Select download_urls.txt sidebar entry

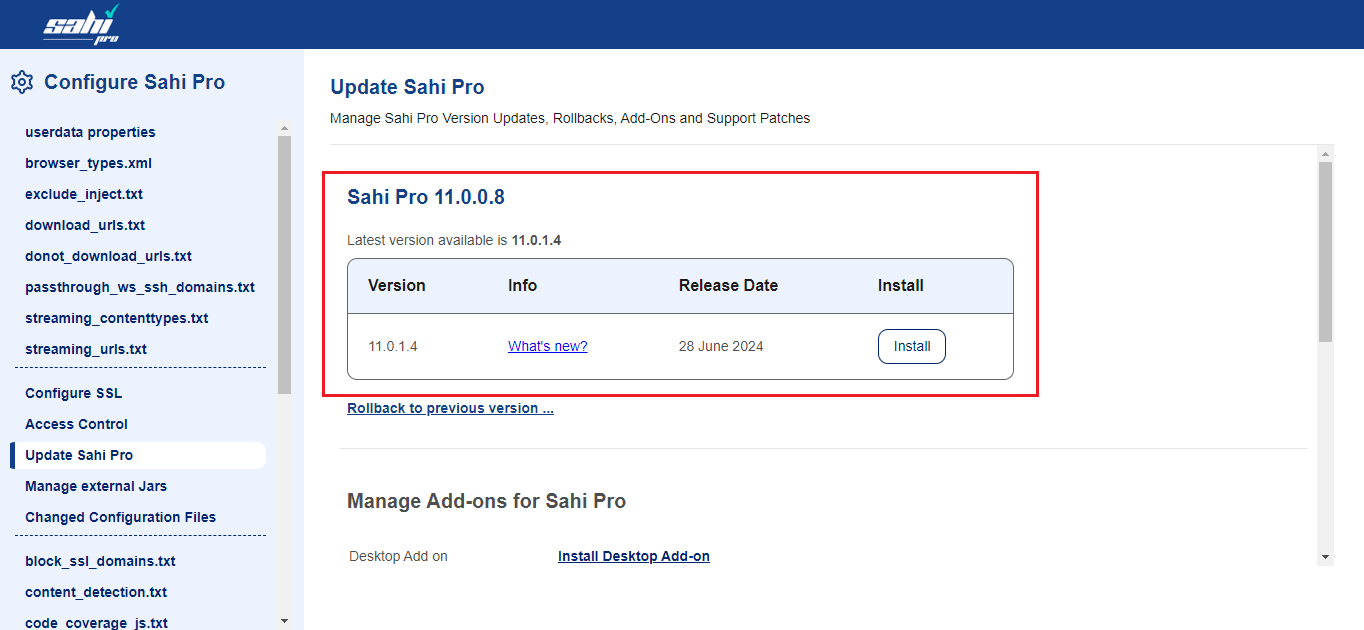85,225
